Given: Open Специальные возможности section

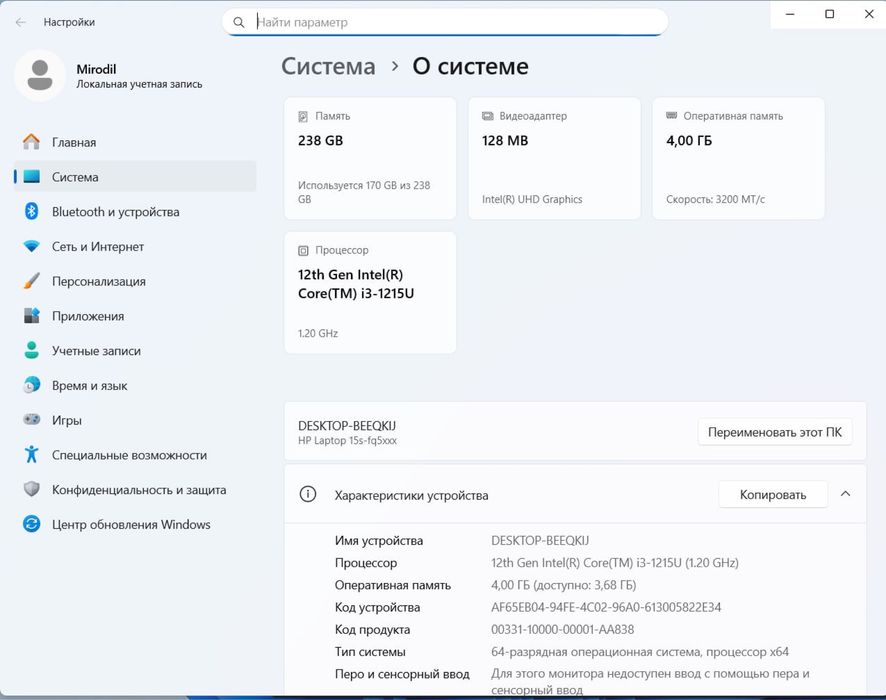Looking at the screenshot, I should tap(134, 455).
